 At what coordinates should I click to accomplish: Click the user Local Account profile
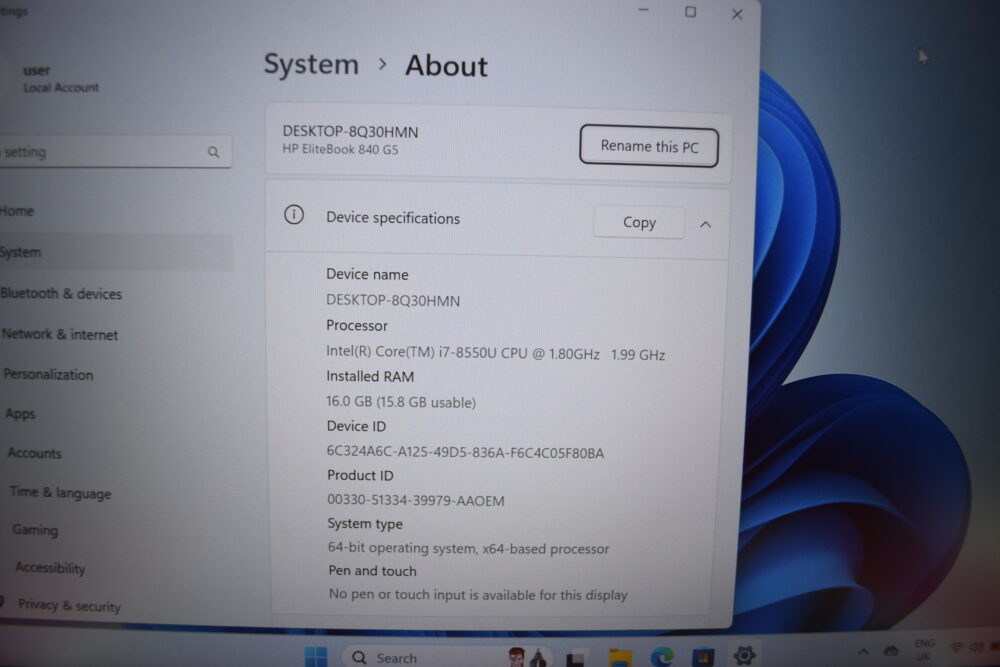61,78
